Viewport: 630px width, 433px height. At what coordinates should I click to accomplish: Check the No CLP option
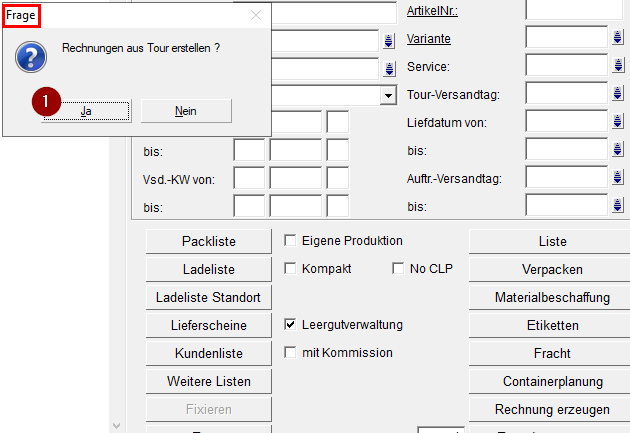(398, 269)
